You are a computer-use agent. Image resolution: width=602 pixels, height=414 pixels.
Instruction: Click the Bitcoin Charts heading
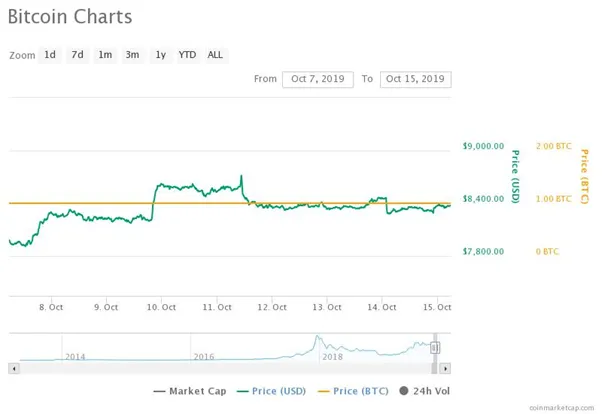[70, 17]
